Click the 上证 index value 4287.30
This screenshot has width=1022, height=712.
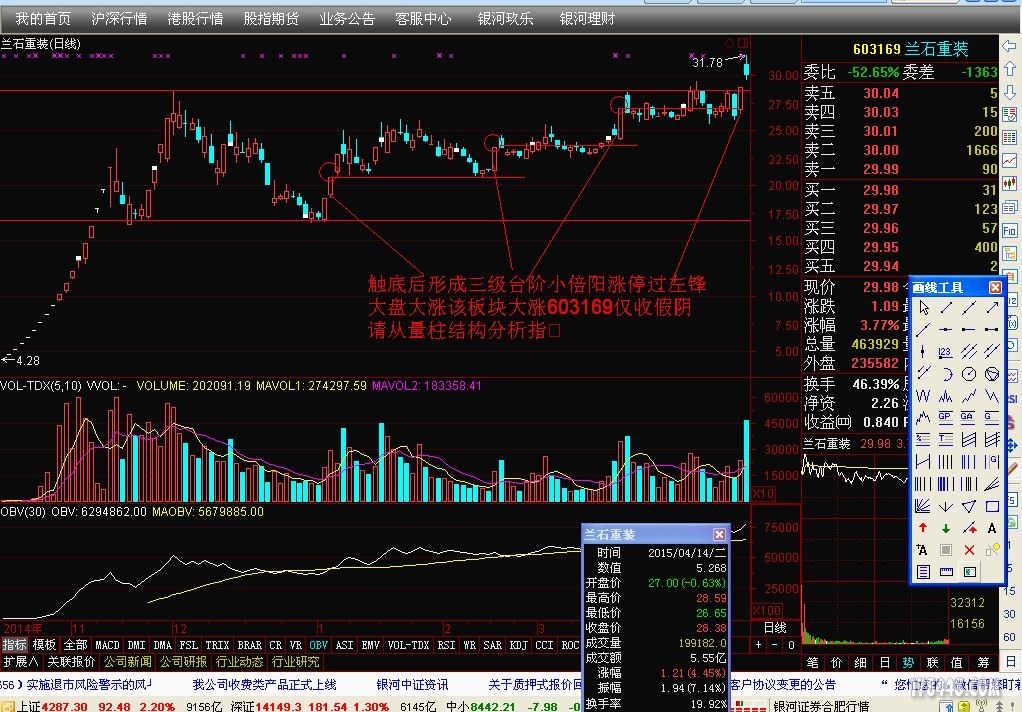tap(64, 707)
